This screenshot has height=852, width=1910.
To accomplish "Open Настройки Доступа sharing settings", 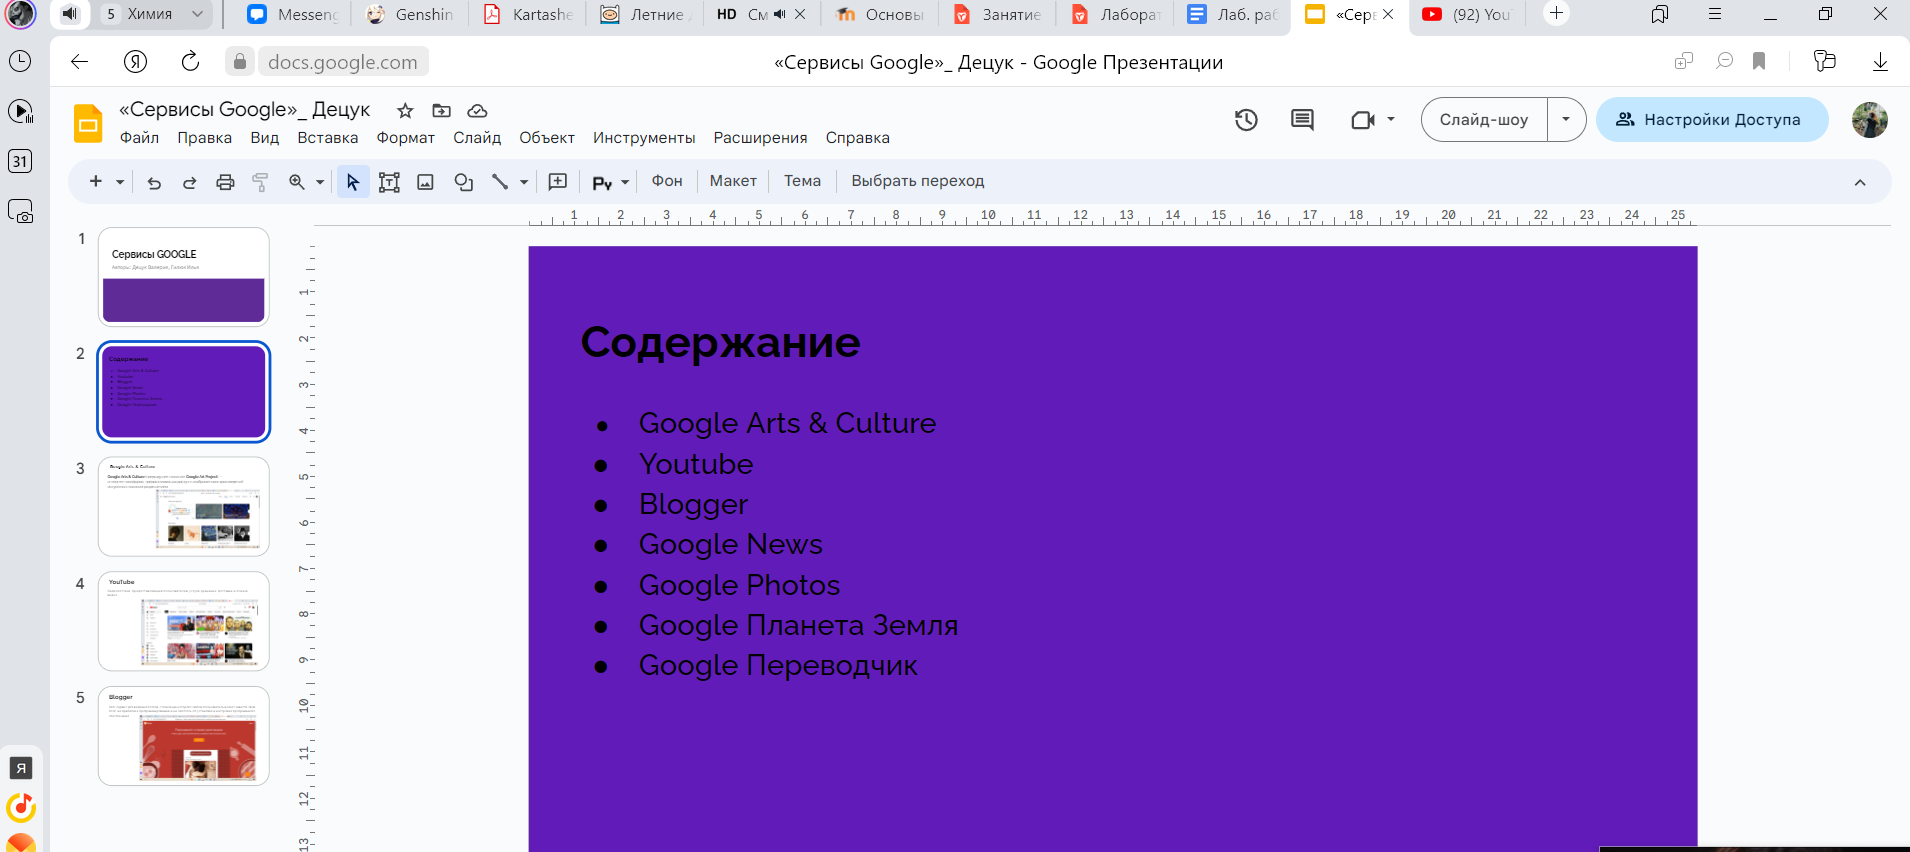I will coord(1712,120).
